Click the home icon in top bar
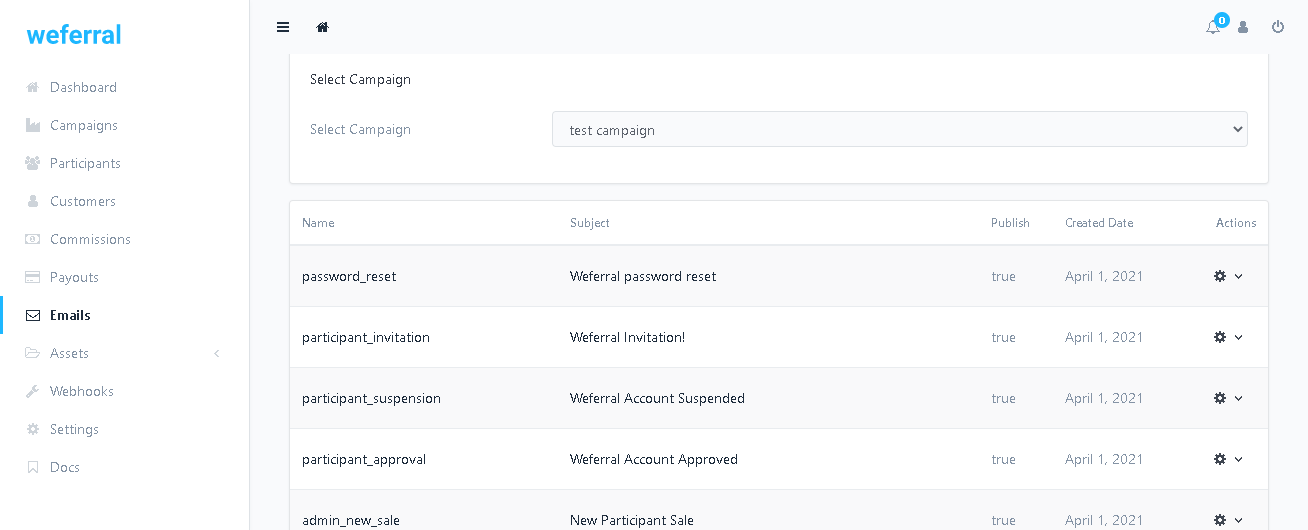 pos(322,27)
